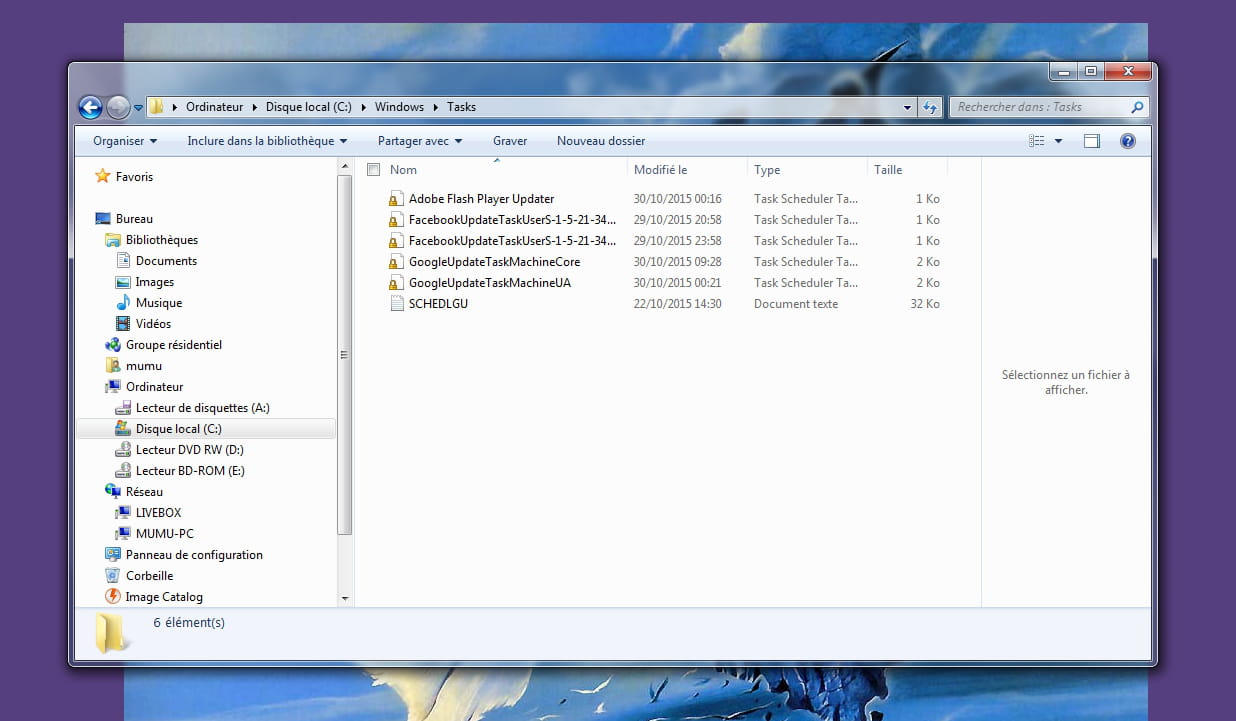Screen dimensions: 1236x721
Task: Open the 'Partager avec' menu
Action: click(420, 141)
